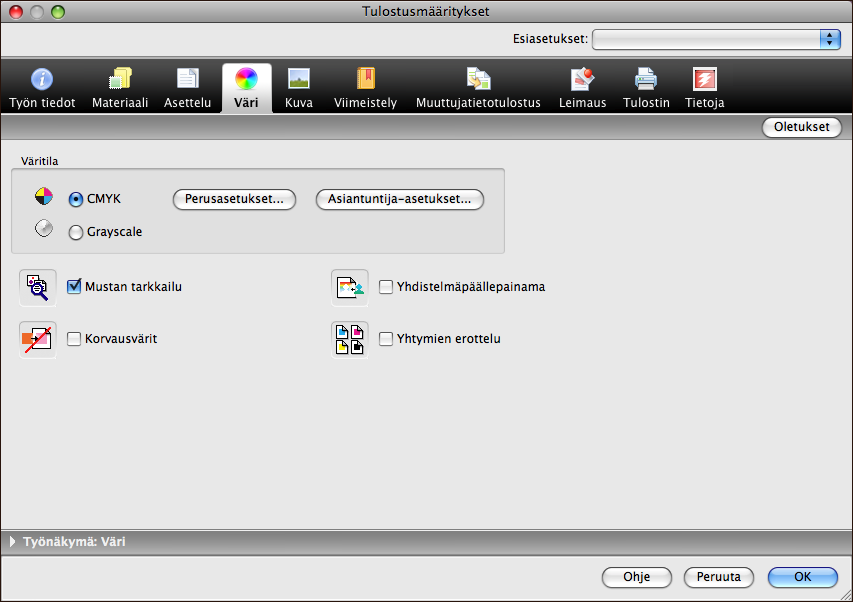The image size is (853, 602).
Task: Switch to the Asettelu tab label
Action: [x=188, y=103]
